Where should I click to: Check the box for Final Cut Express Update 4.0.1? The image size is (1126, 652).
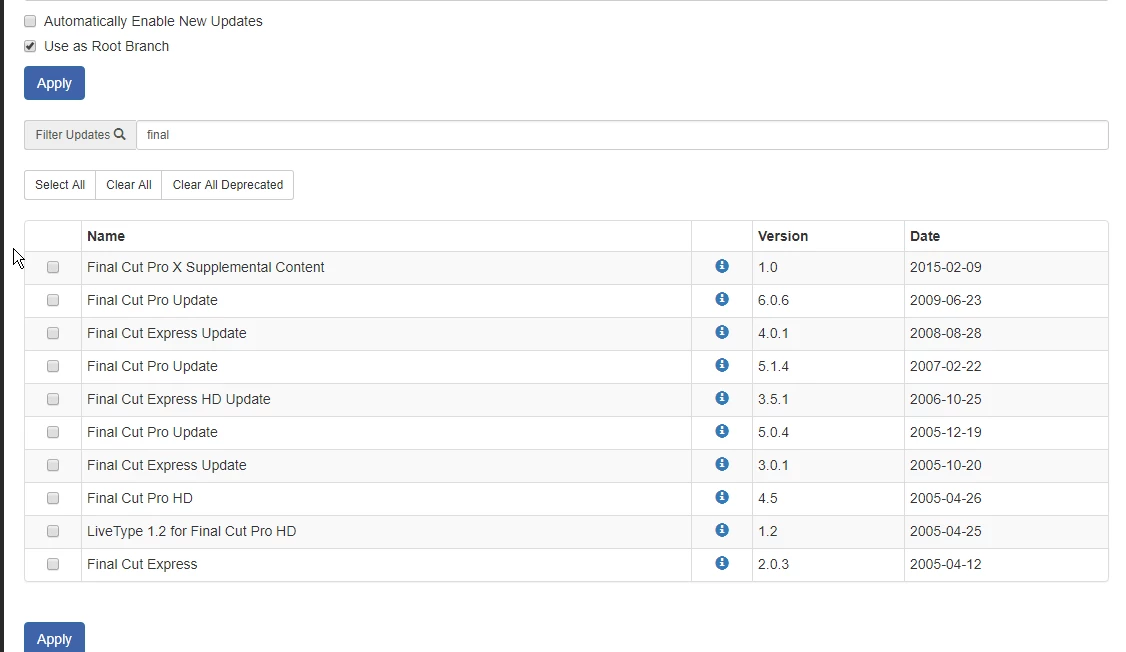53,333
